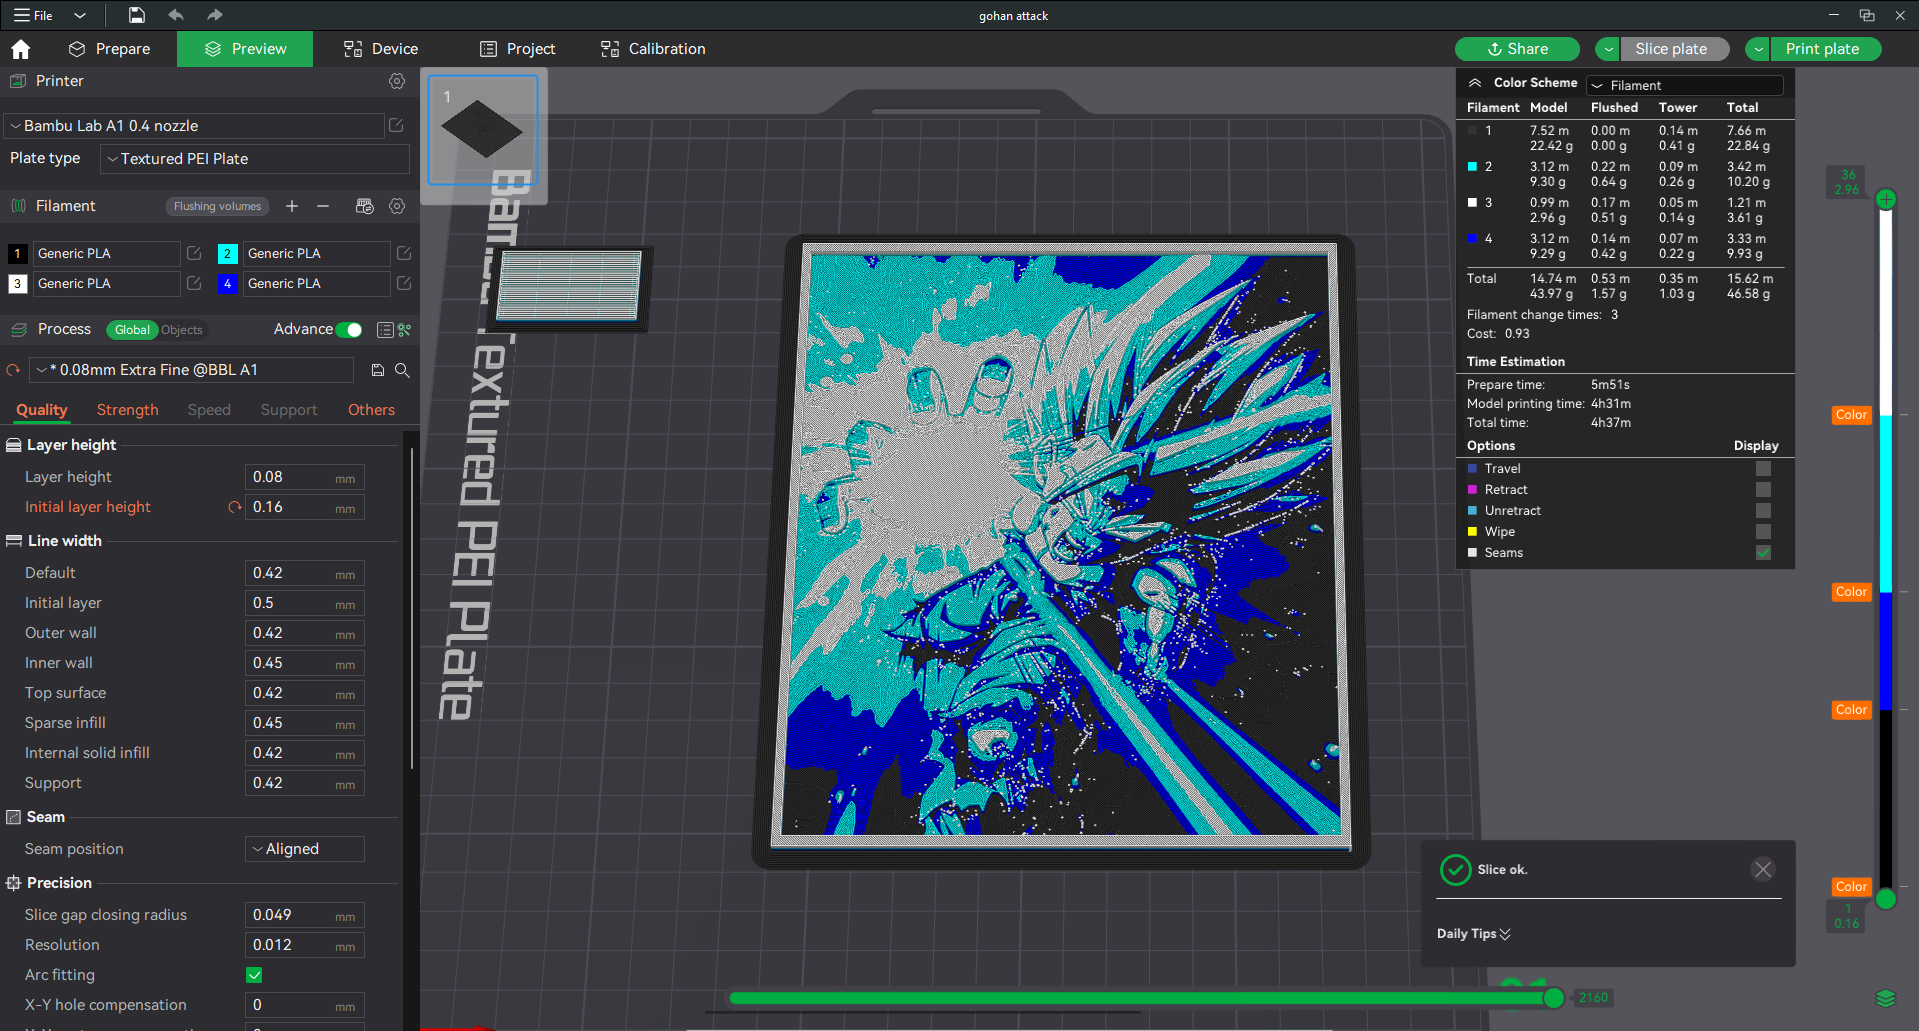The height and width of the screenshot is (1031, 1919).
Task: Open the Others settings tab
Action: pyautogui.click(x=371, y=410)
